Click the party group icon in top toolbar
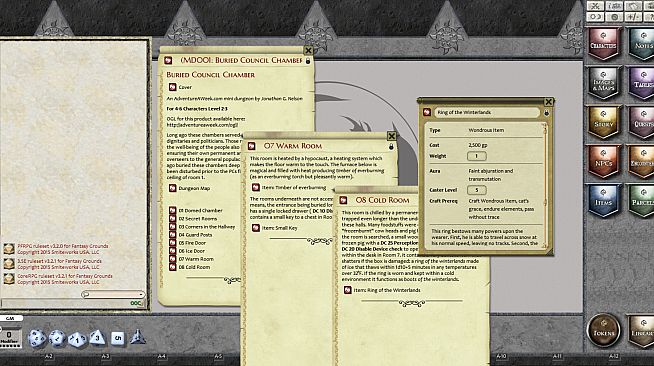The height and width of the screenshot is (366, 654). point(614,6)
